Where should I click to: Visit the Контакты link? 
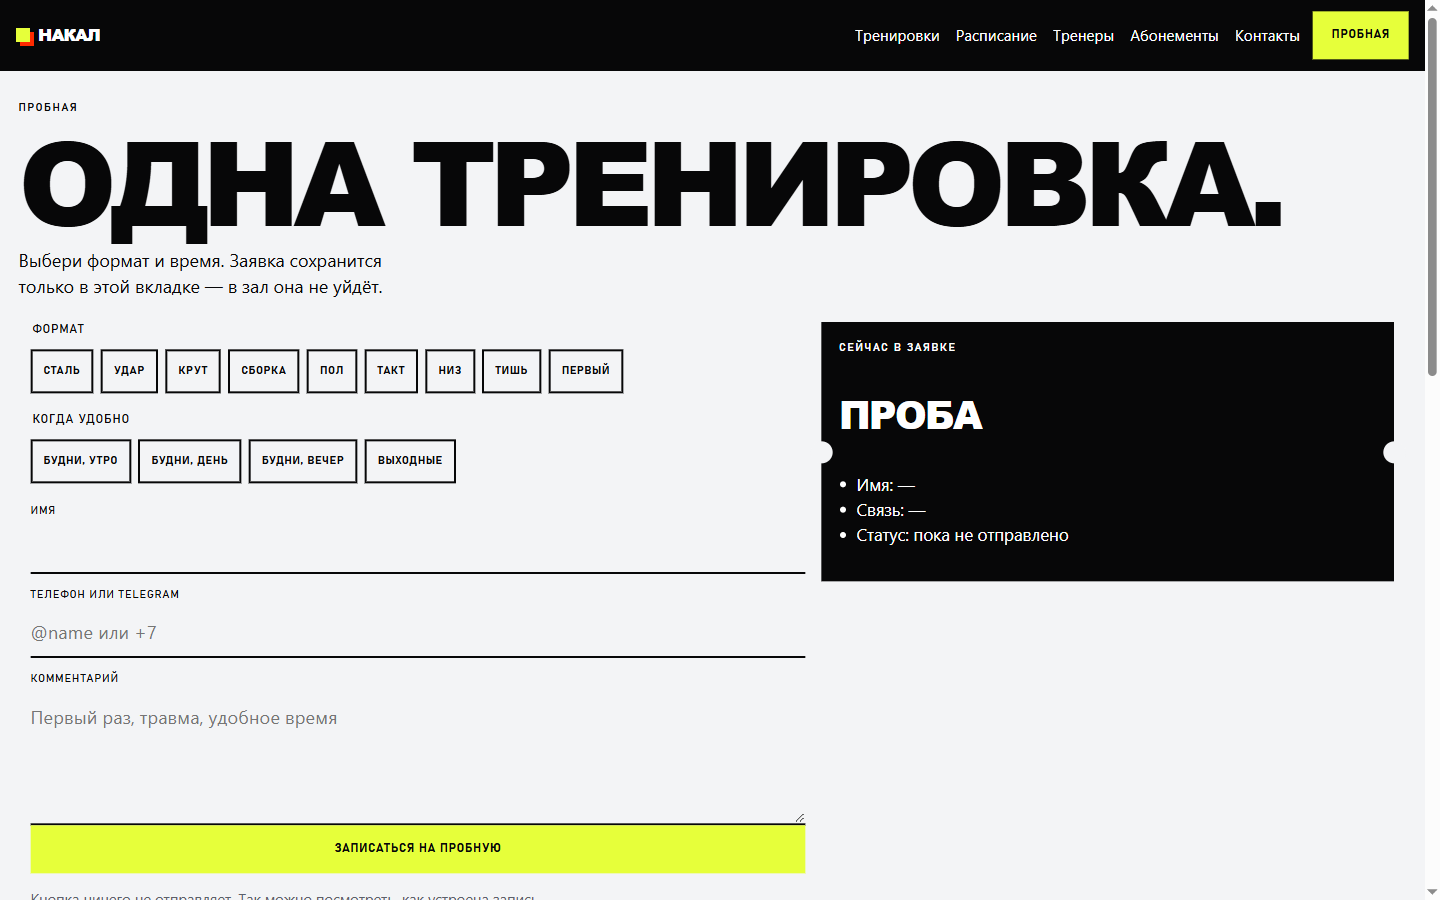(x=1267, y=36)
